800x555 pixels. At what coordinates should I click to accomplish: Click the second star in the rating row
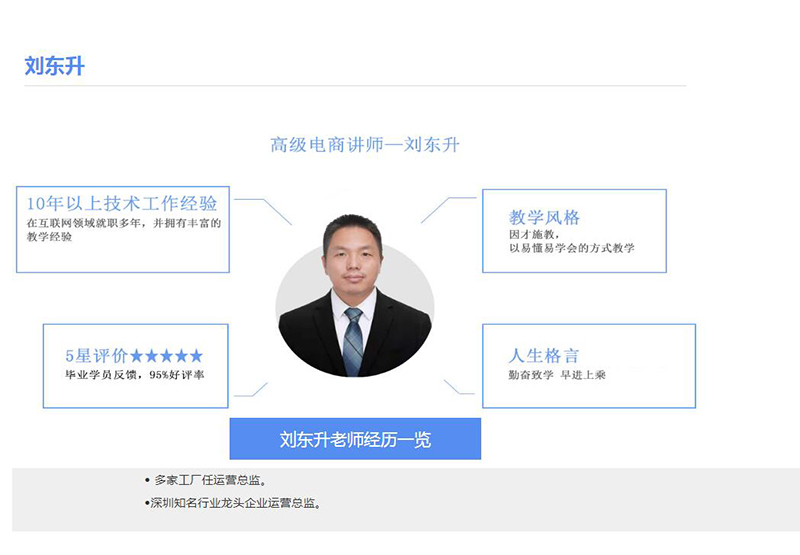click(151, 355)
